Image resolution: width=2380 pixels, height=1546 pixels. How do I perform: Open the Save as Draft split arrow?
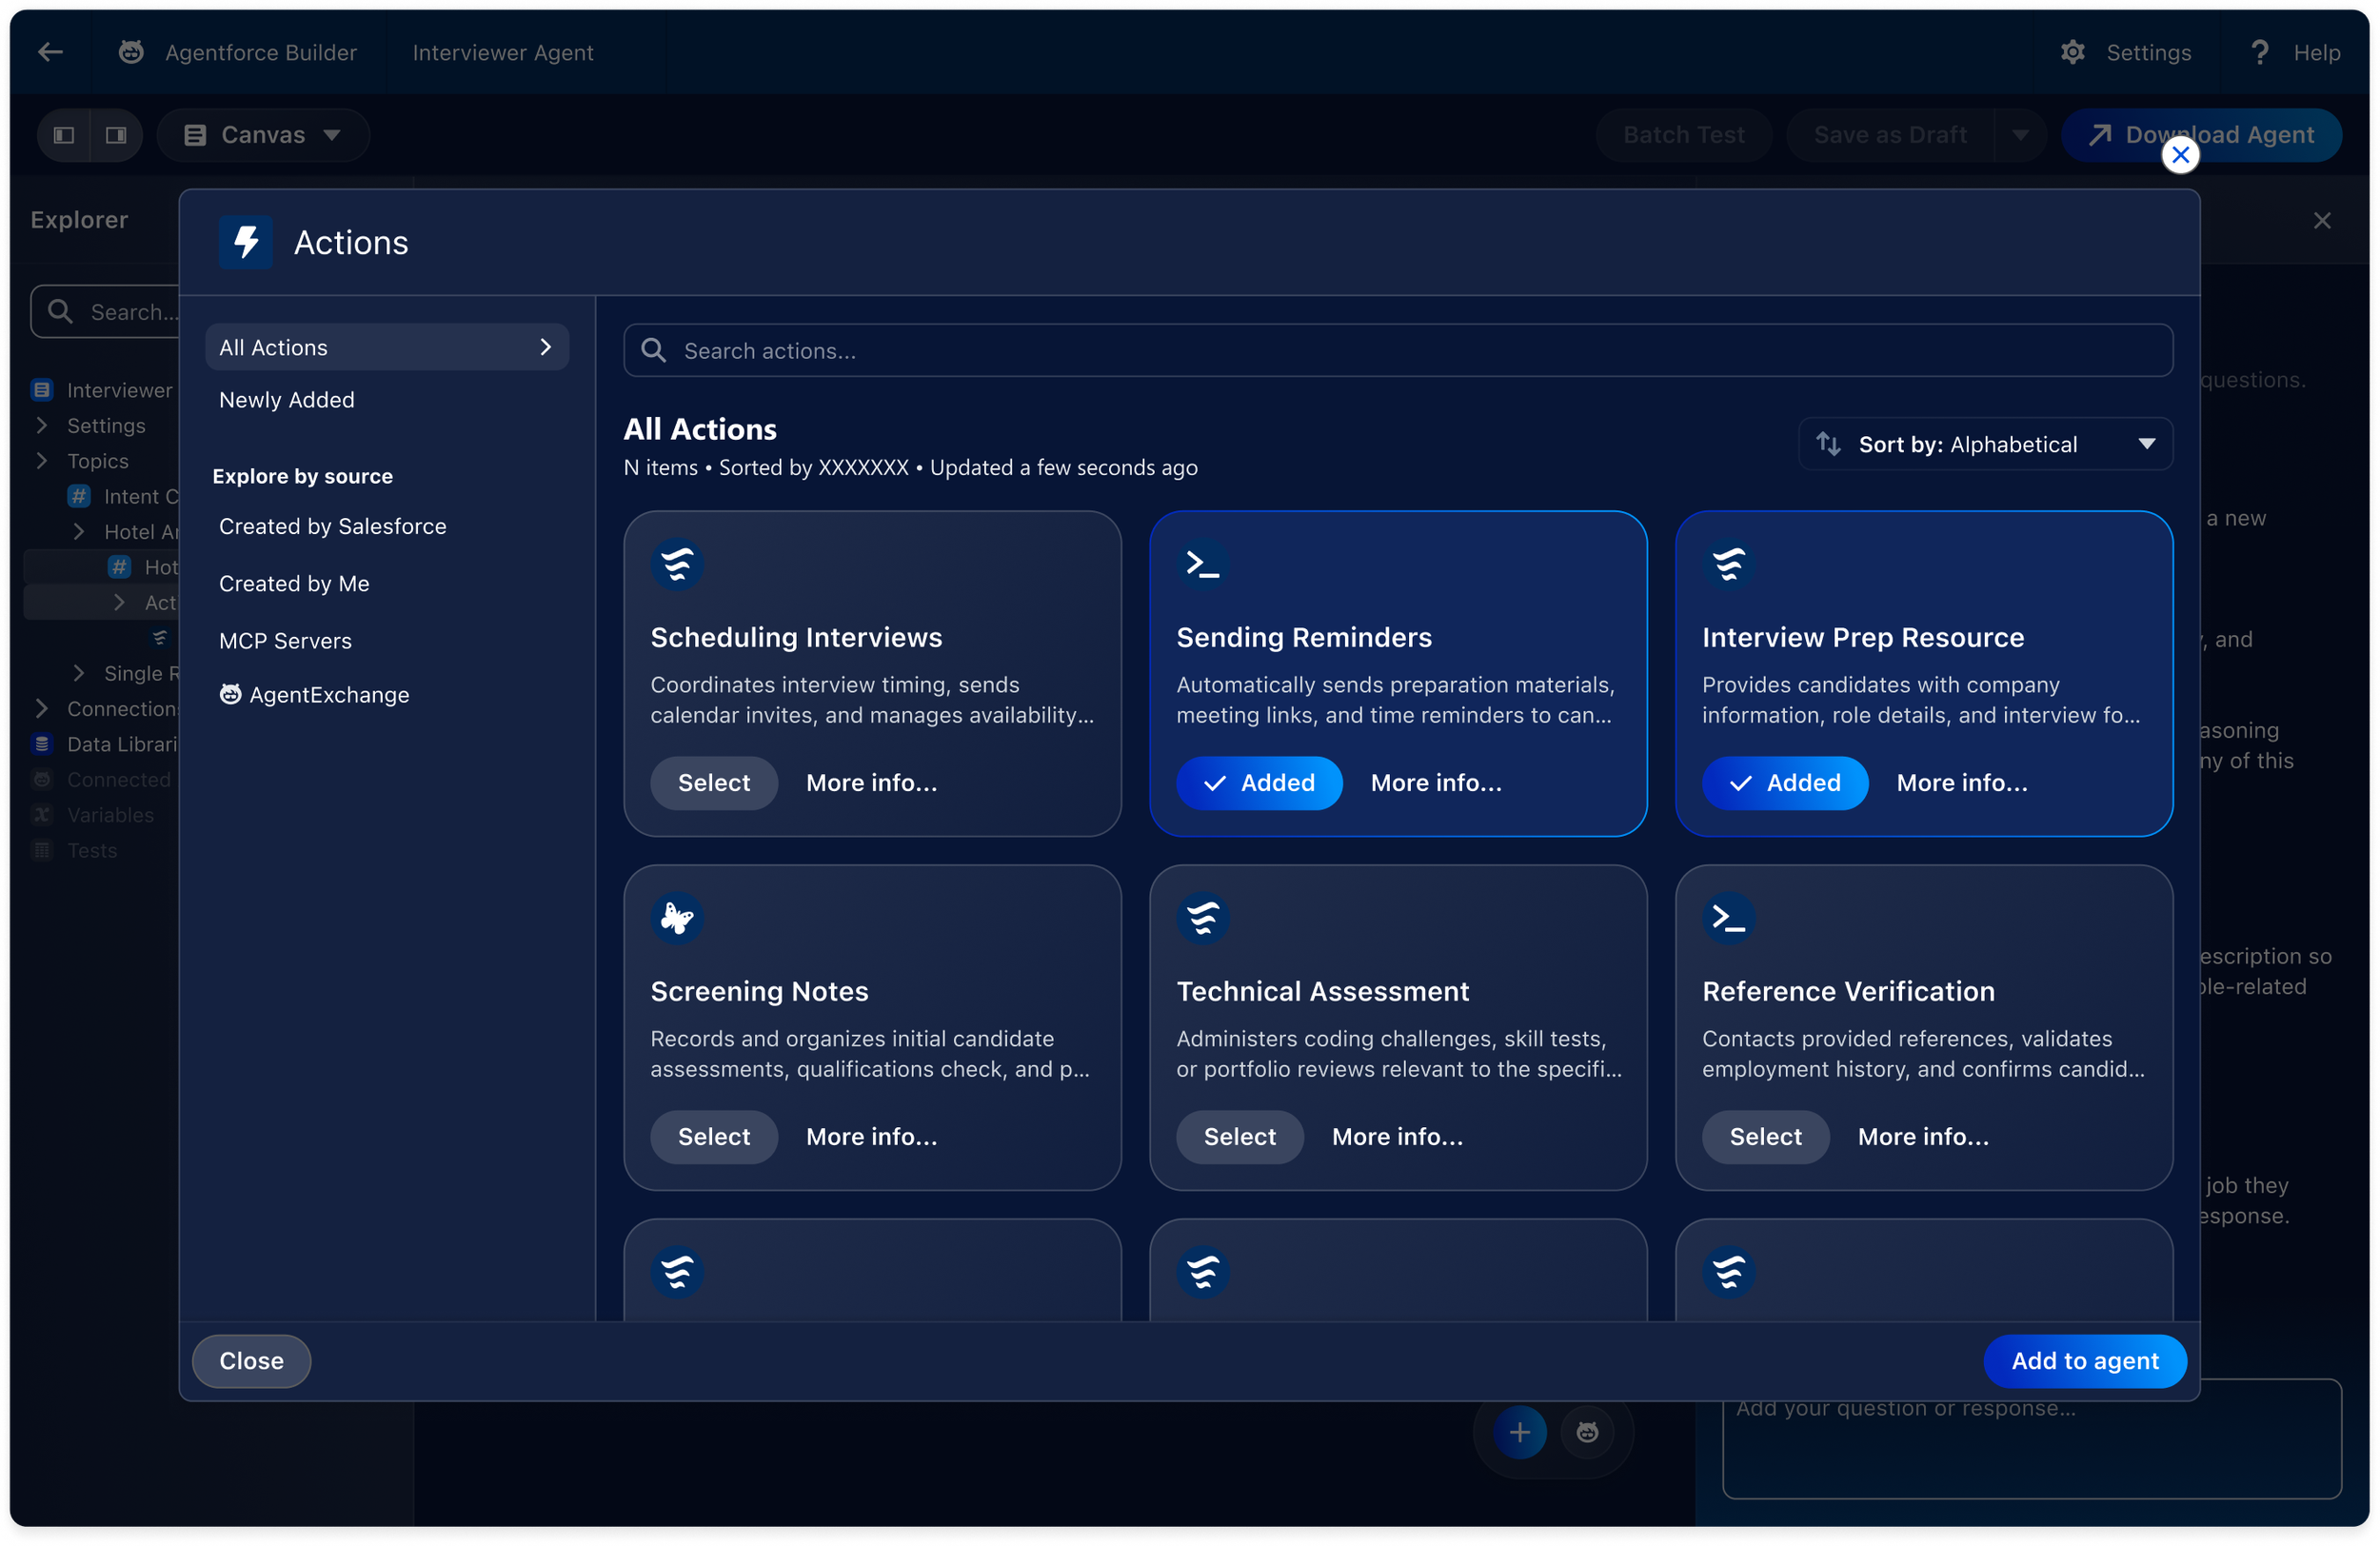pyautogui.click(x=2020, y=135)
